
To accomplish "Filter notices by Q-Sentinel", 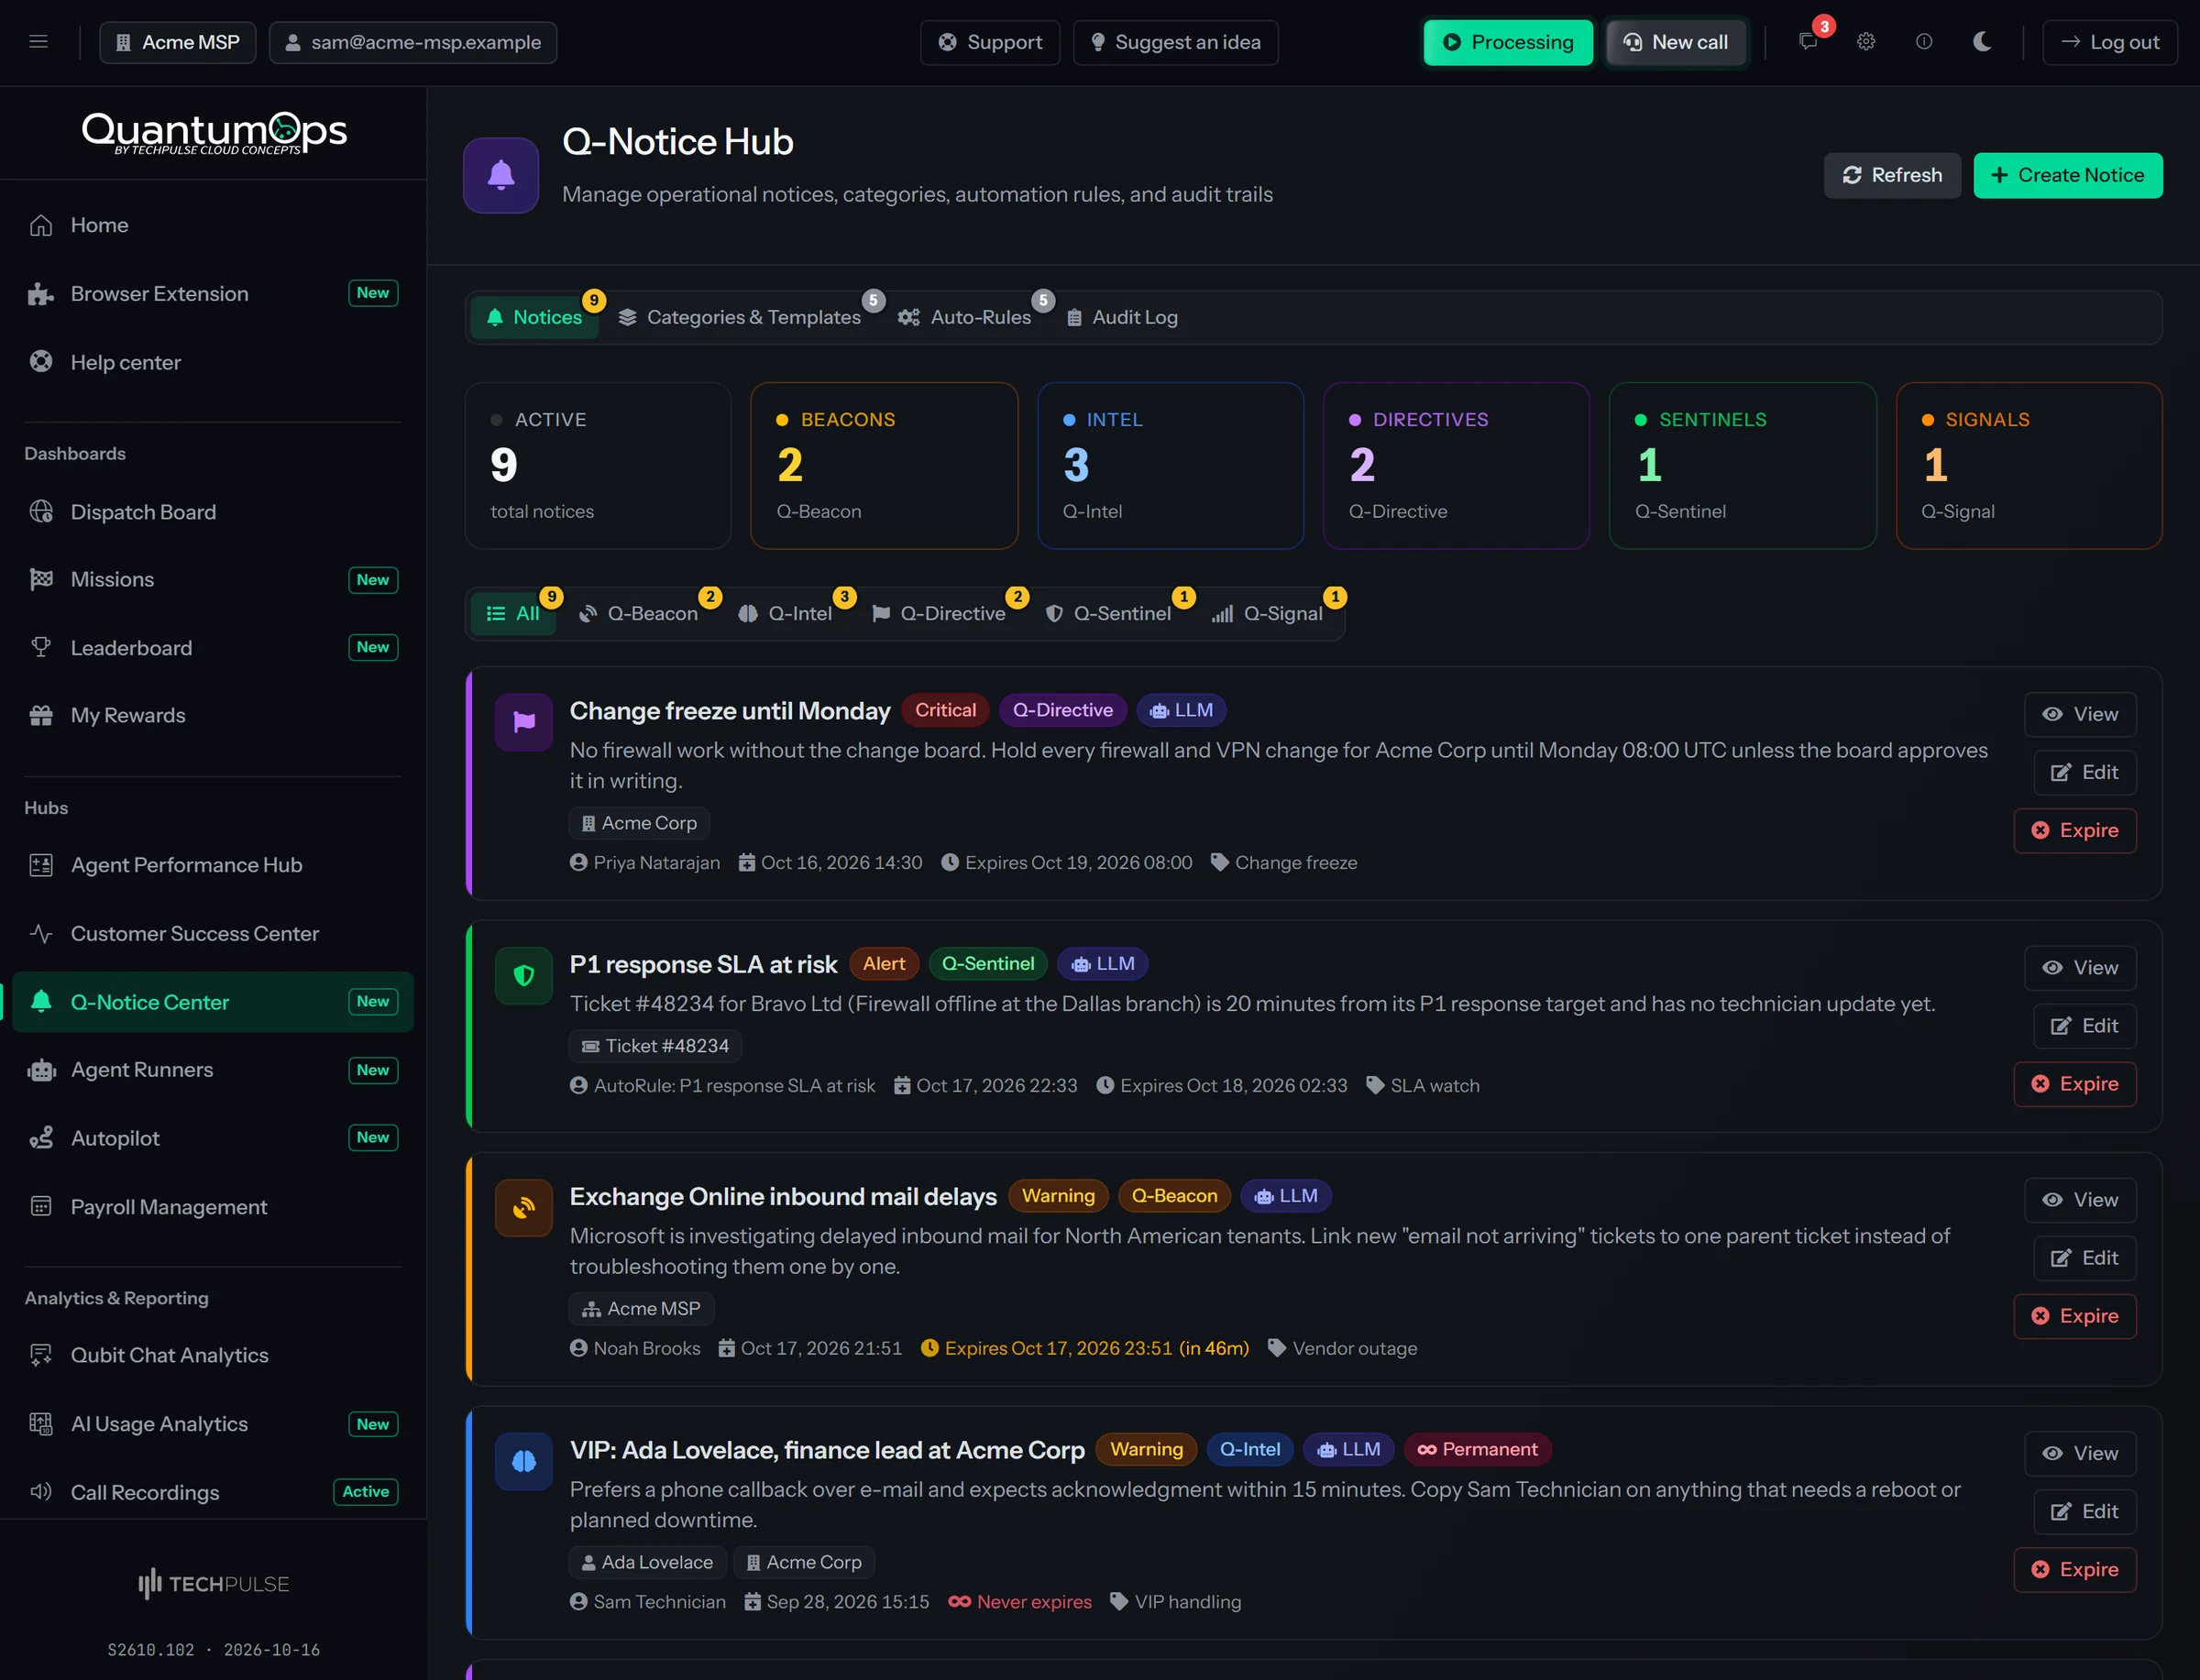I will 1109,613.
